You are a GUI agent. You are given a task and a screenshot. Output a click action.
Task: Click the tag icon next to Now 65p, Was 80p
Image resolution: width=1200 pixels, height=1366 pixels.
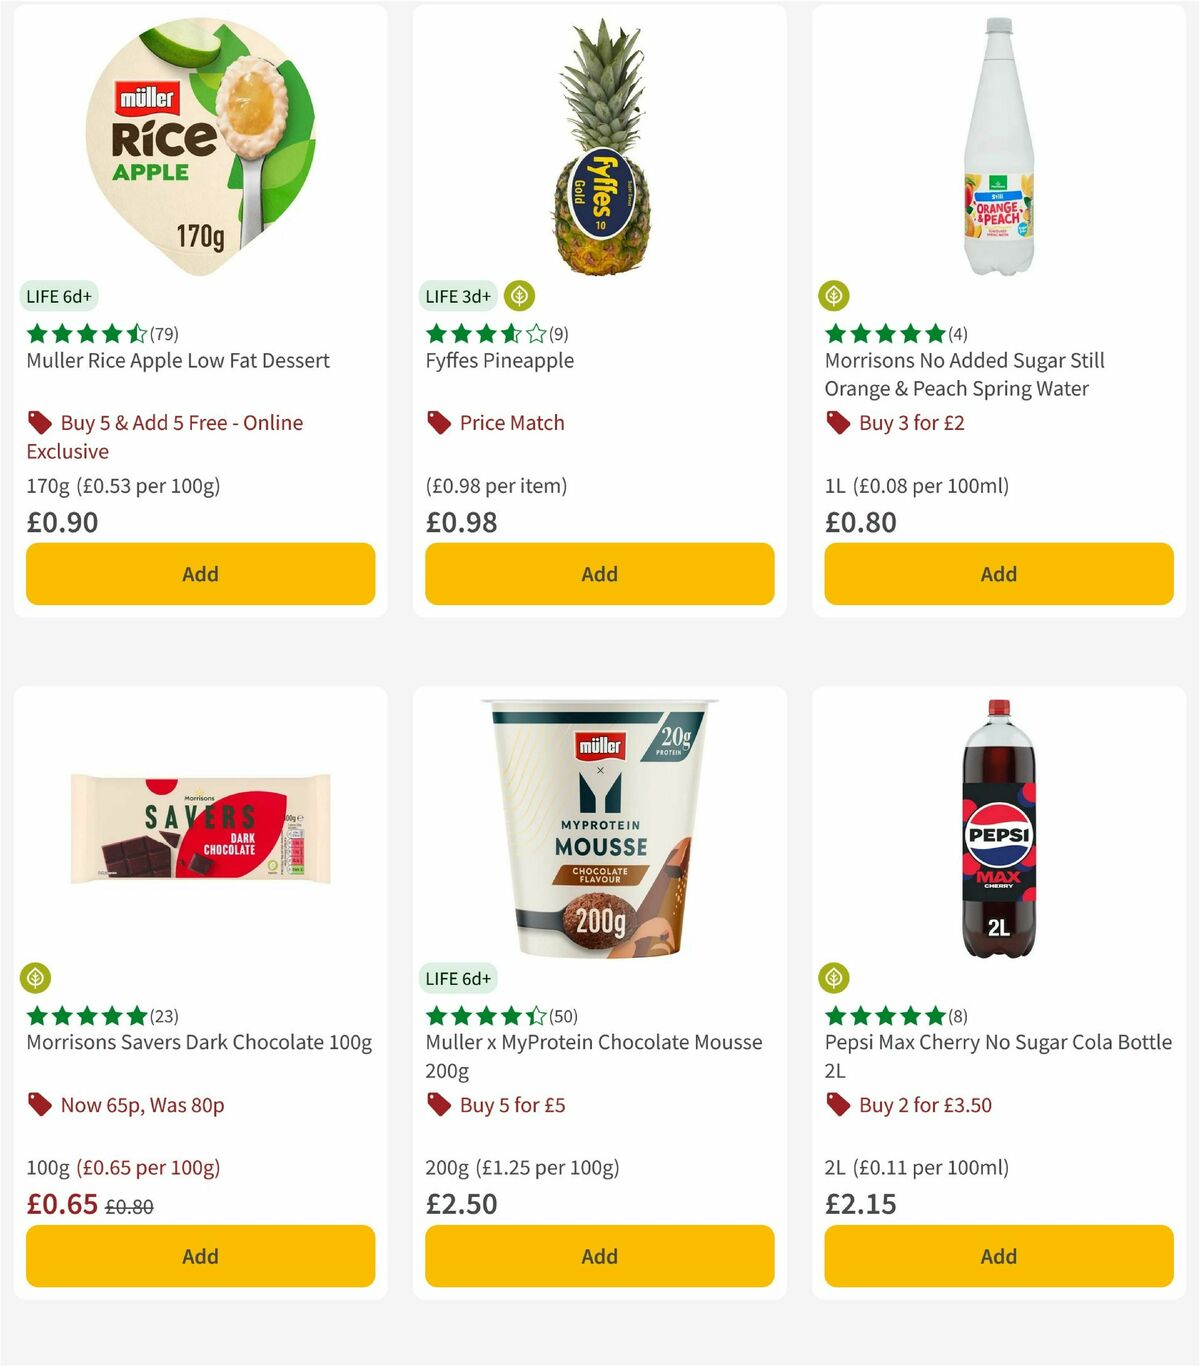[38, 1105]
